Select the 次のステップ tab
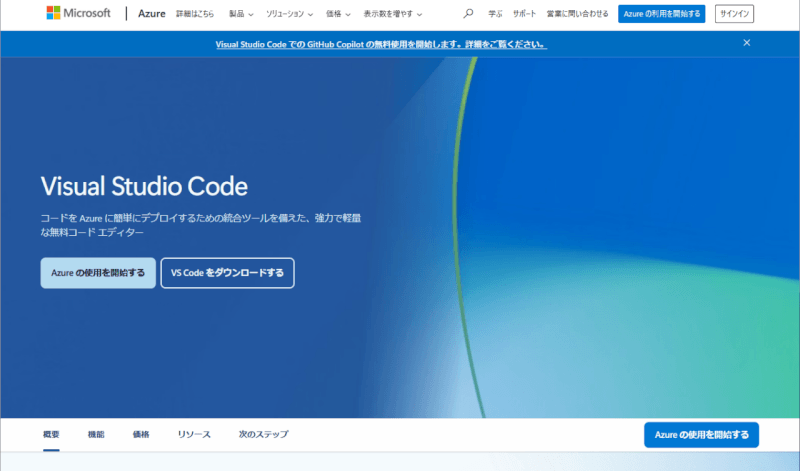This screenshot has height=471, width=800. 263,435
